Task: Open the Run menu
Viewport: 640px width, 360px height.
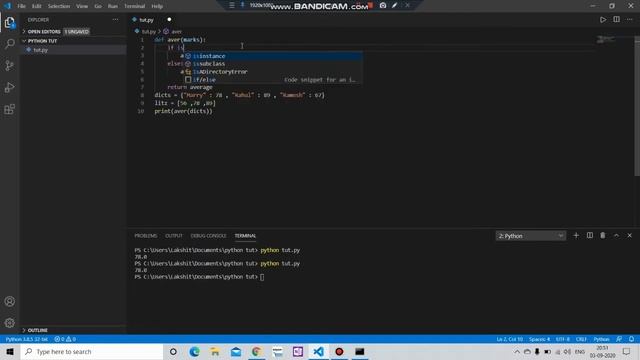Action: 113,6
